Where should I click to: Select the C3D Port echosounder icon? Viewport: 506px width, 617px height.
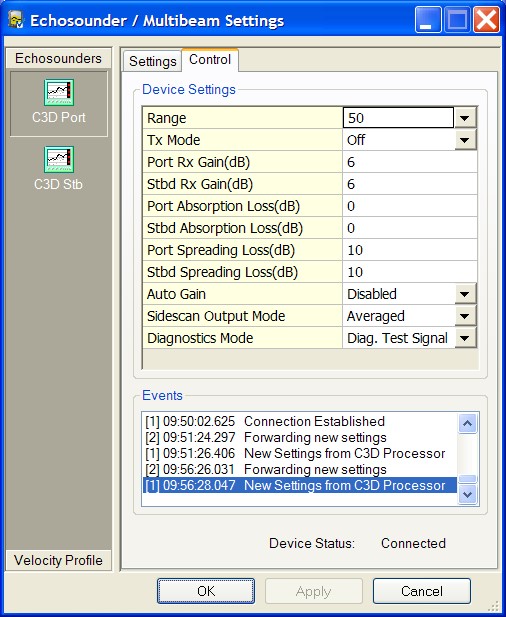click(59, 92)
